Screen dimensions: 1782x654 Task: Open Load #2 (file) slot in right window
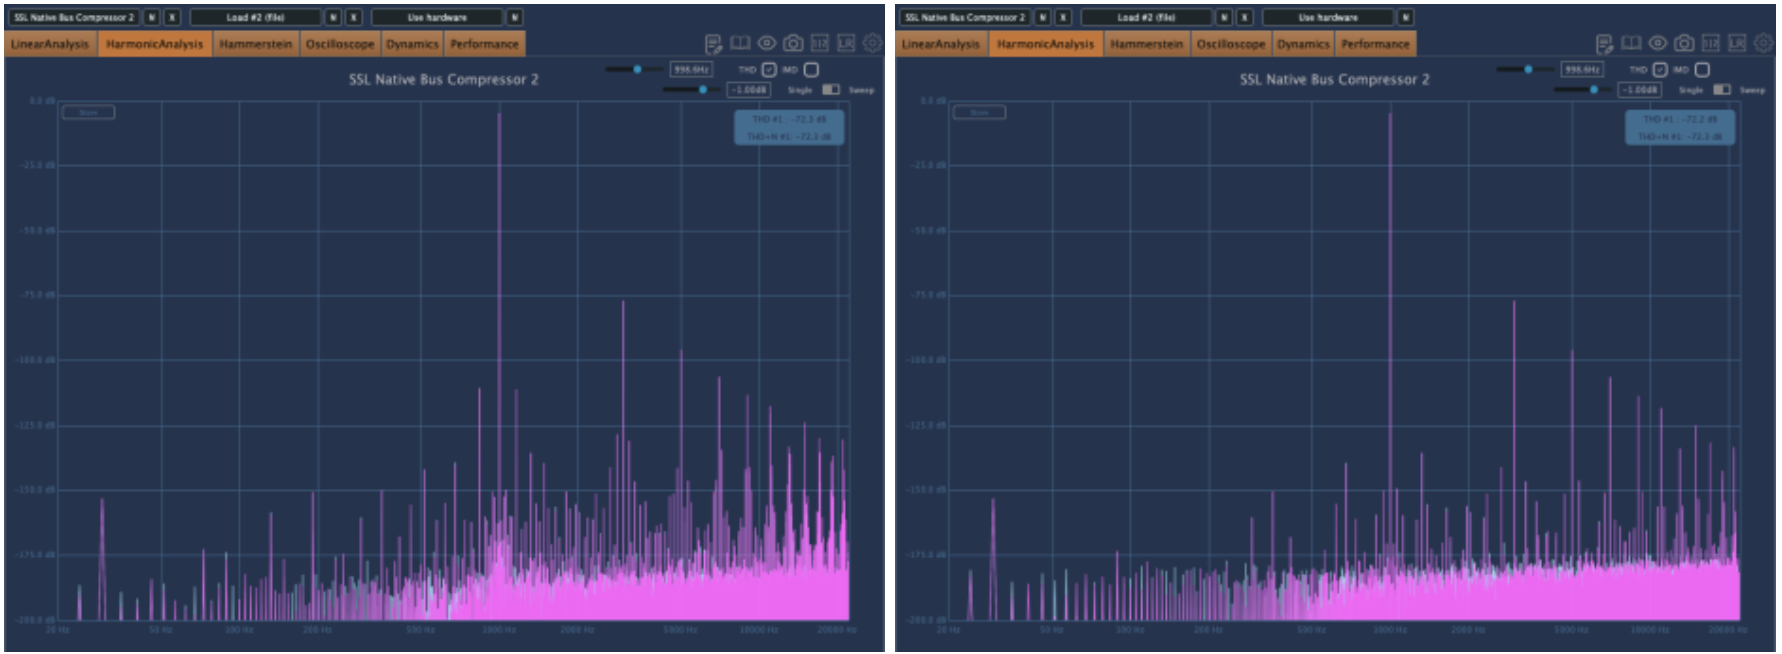[1146, 17]
